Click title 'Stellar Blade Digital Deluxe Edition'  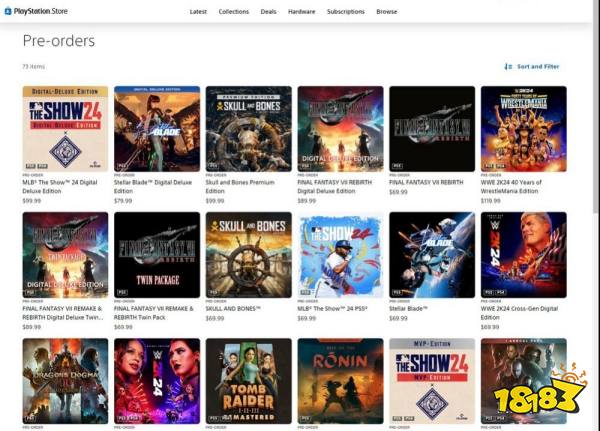coord(153,186)
